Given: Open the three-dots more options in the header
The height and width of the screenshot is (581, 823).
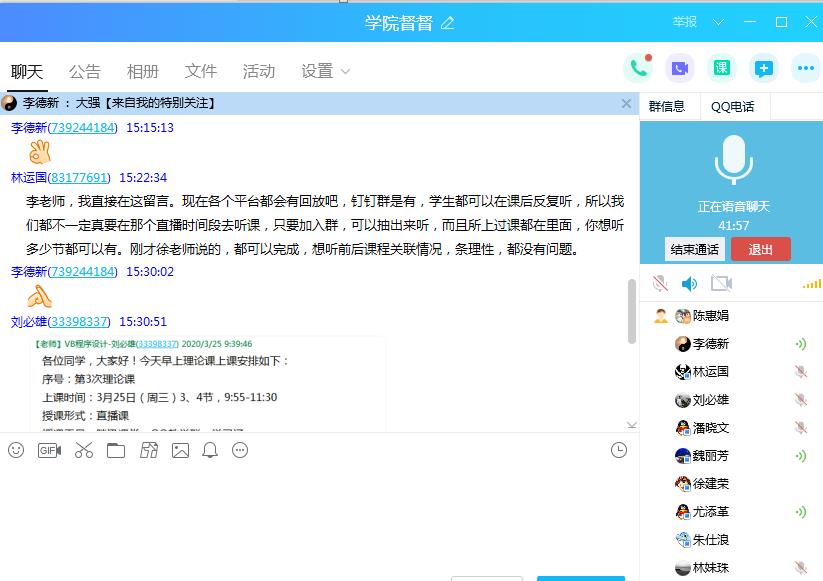Looking at the screenshot, I should coord(806,68).
